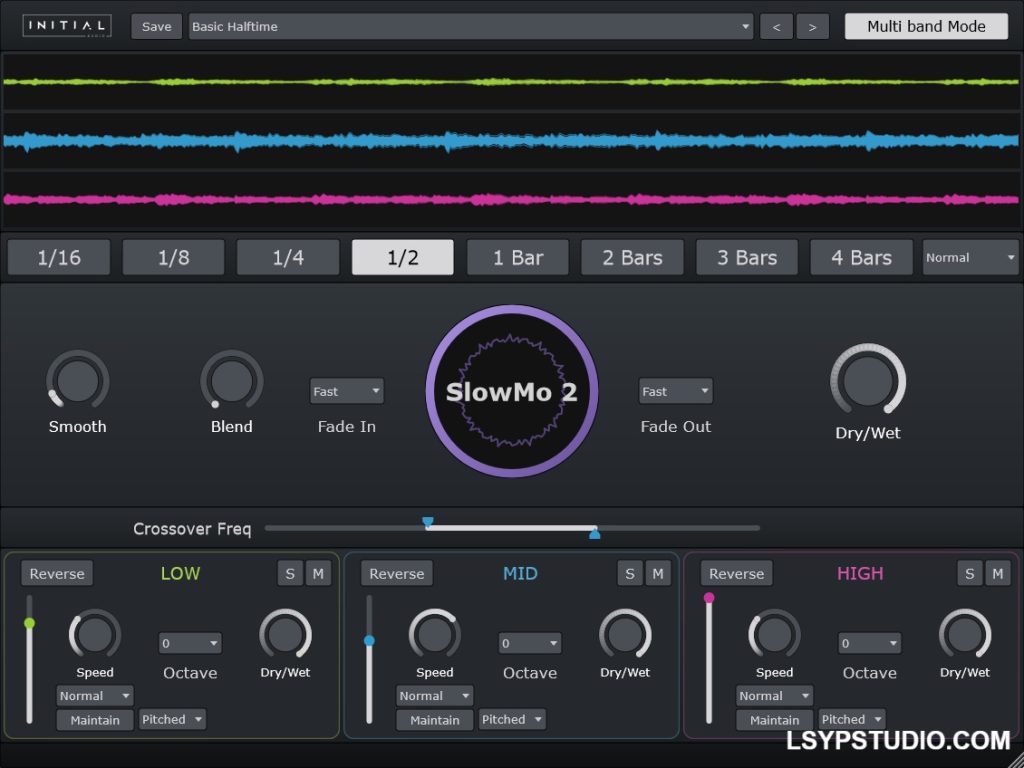The image size is (1024, 768).
Task: Open the Basic Halftime preset dropdown
Action: click(470, 27)
